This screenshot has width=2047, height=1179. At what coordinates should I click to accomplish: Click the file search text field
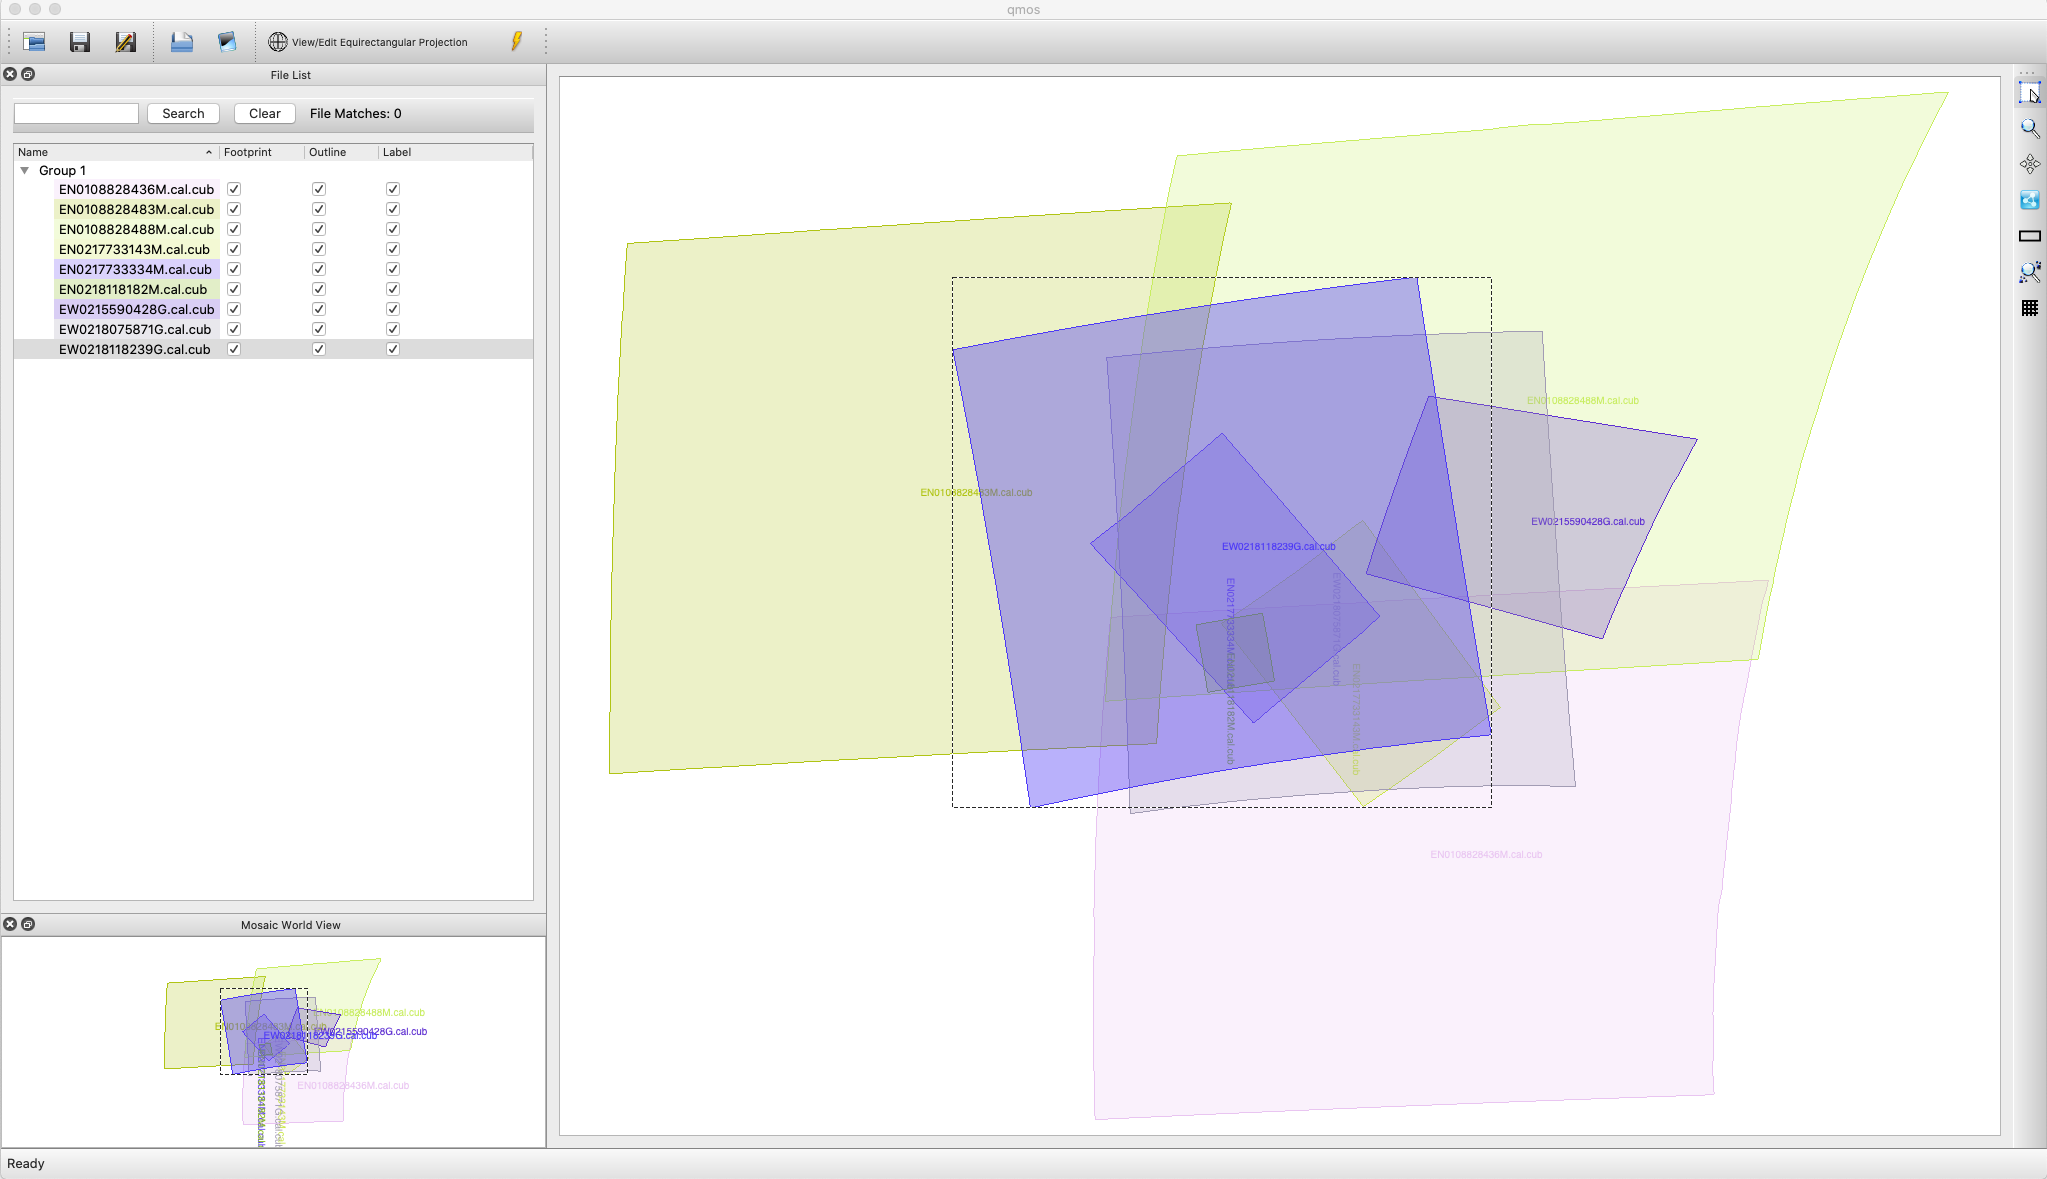76,114
